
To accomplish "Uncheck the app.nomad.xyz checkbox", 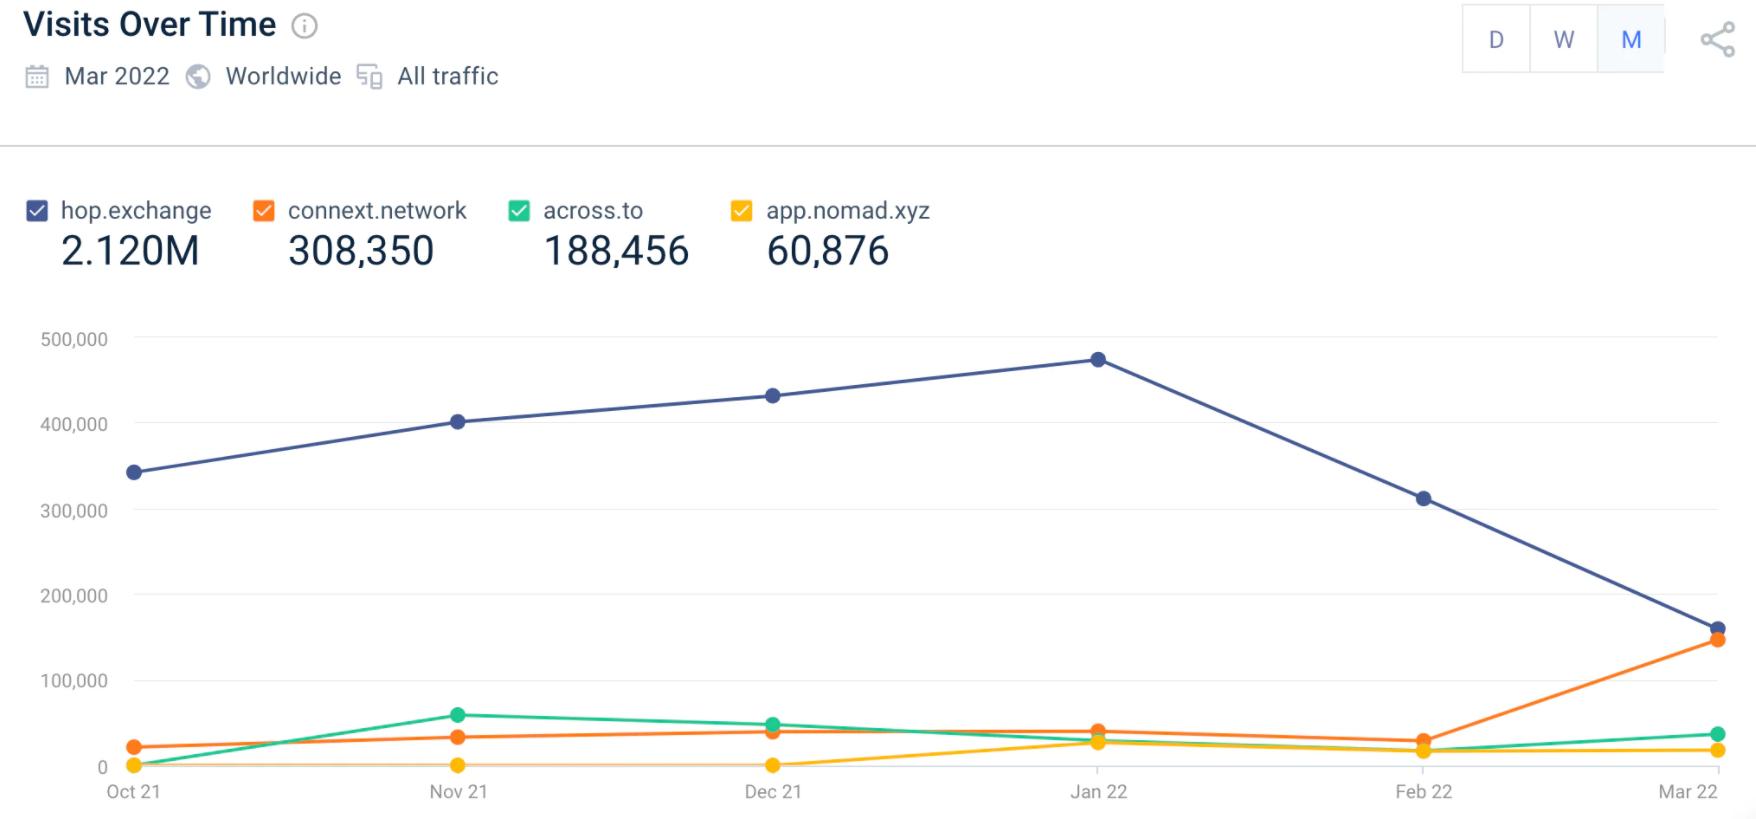I will pos(742,211).
